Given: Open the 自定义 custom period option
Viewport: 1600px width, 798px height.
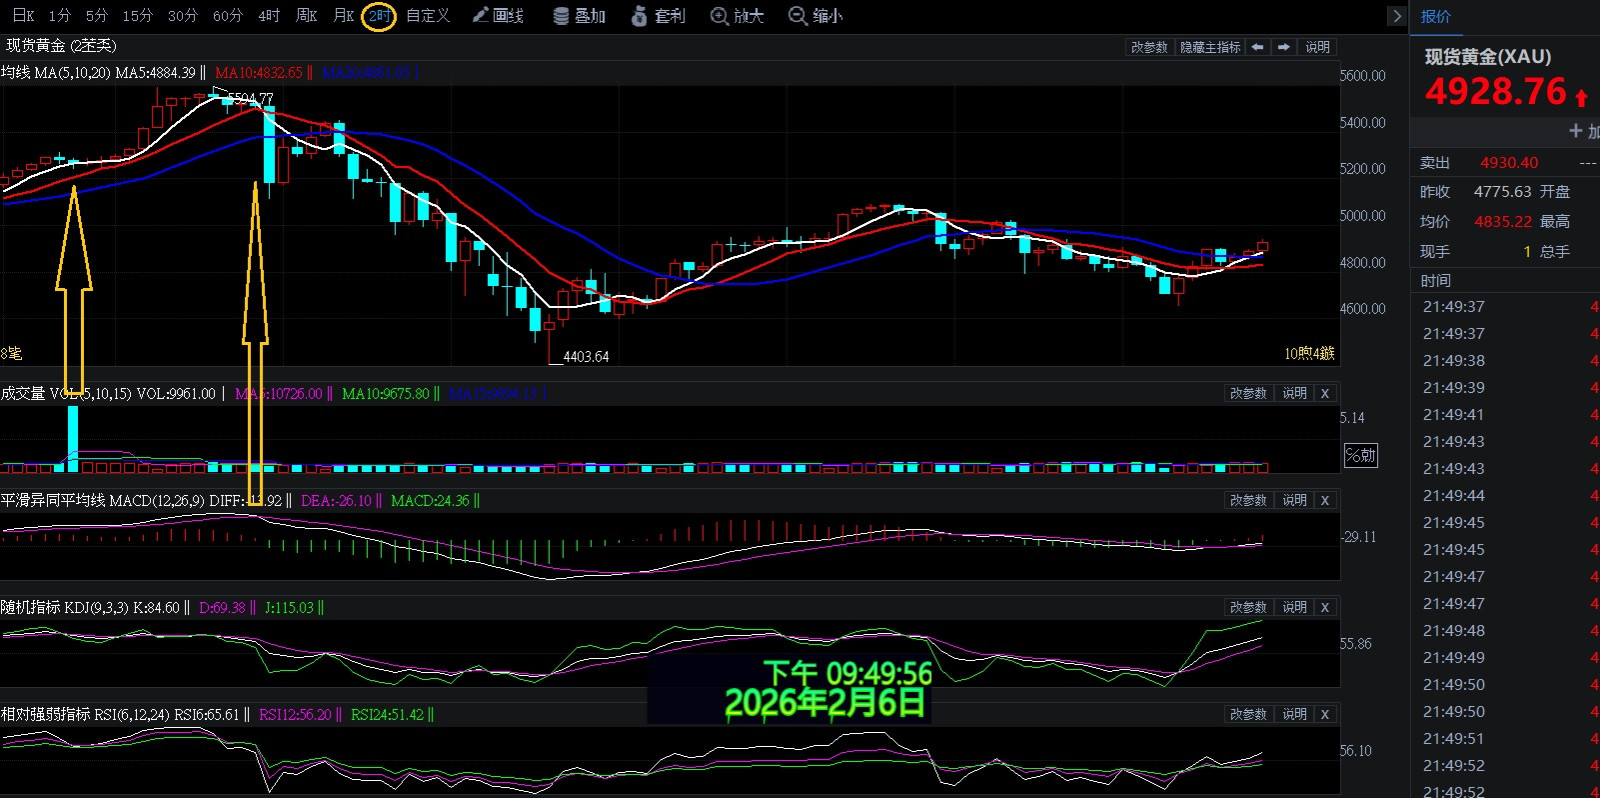Looking at the screenshot, I should (x=428, y=16).
